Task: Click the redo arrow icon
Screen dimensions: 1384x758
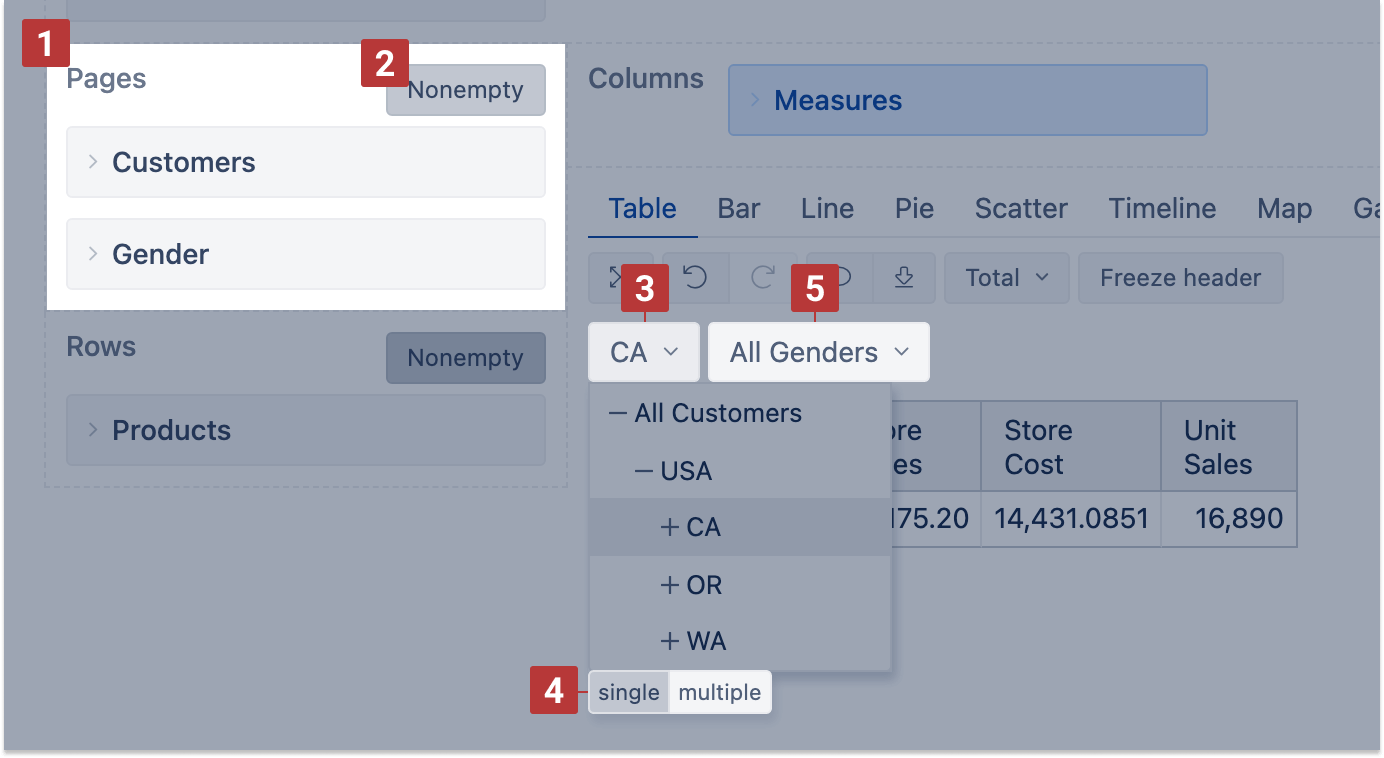Action: [x=763, y=278]
